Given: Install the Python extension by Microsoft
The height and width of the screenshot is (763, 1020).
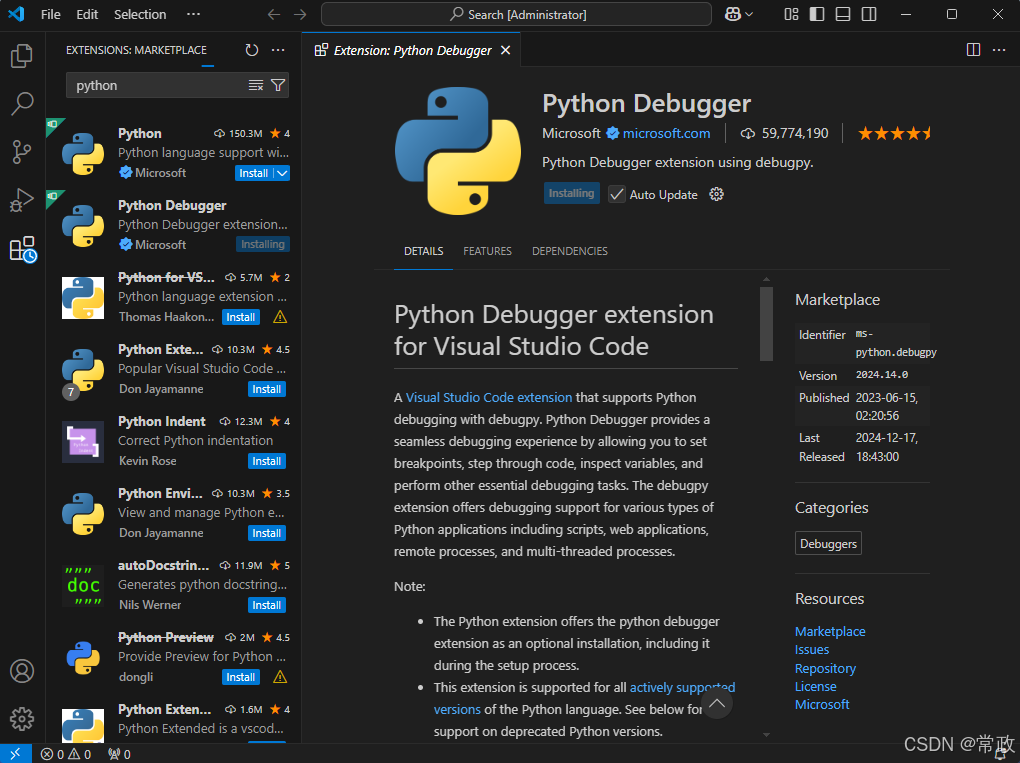Looking at the screenshot, I should (x=254, y=173).
